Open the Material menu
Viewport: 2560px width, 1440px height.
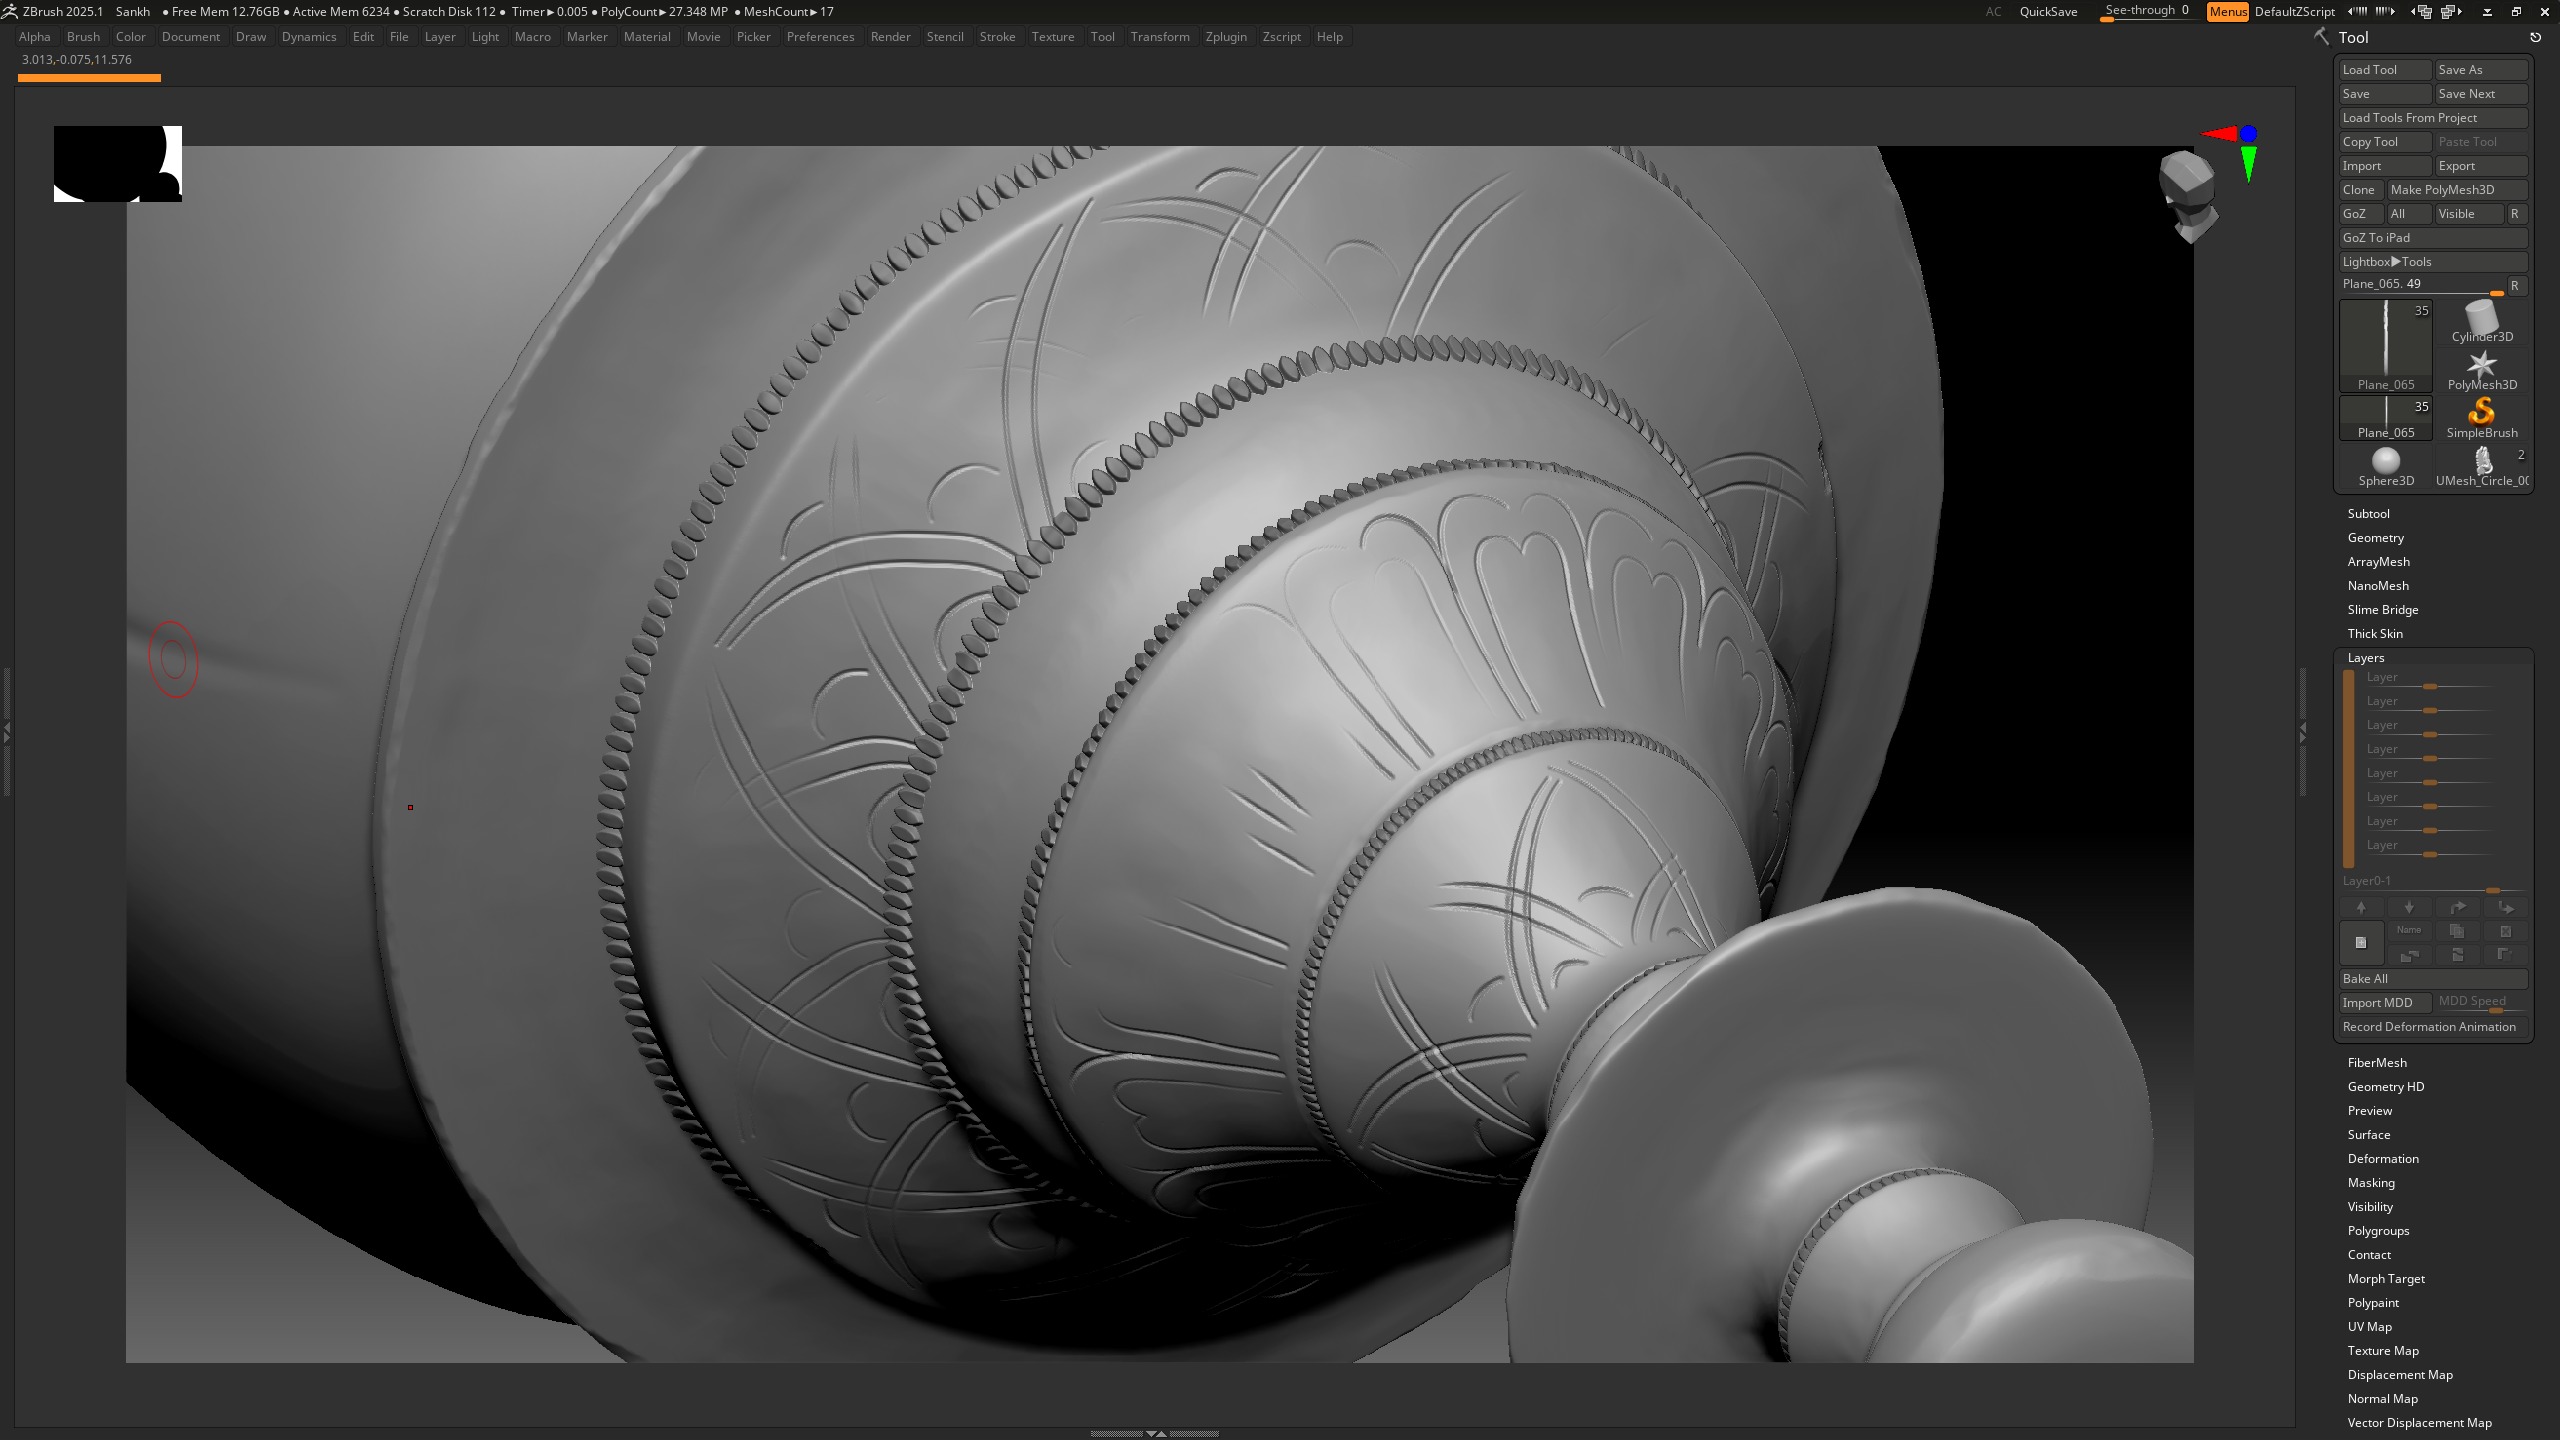point(647,37)
